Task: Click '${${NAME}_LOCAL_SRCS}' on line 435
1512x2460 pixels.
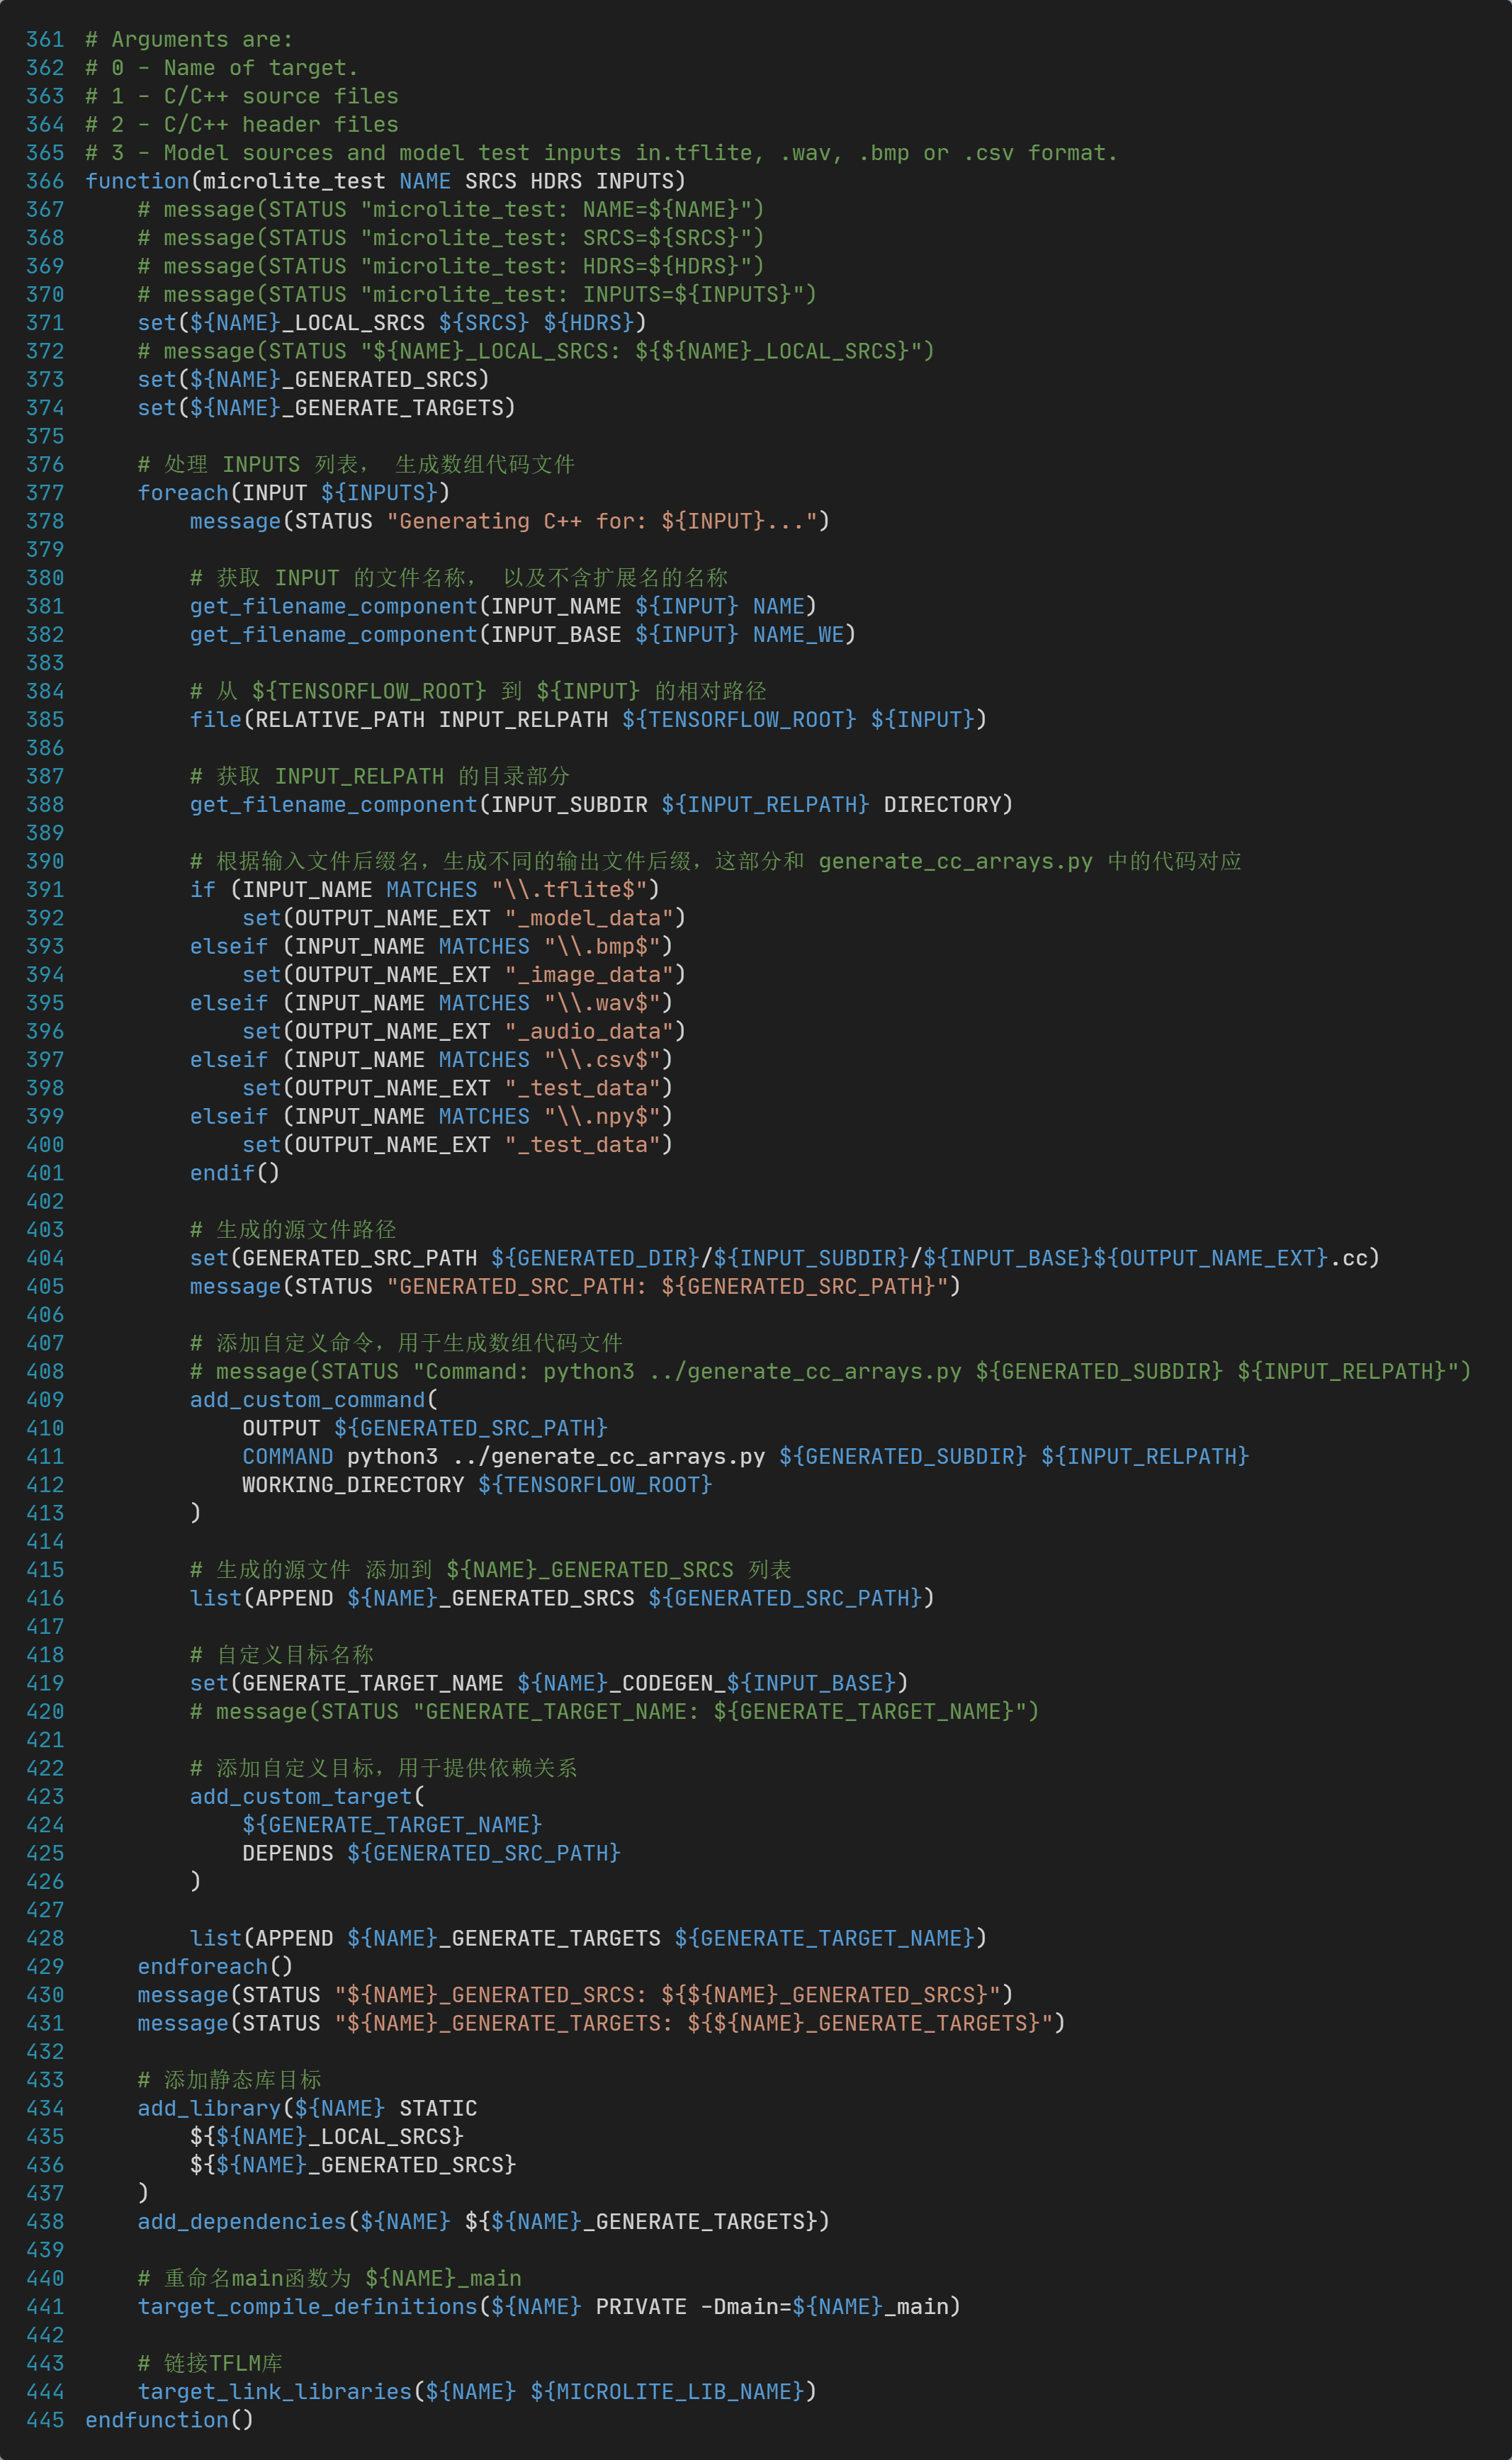Action: pos(327,2137)
